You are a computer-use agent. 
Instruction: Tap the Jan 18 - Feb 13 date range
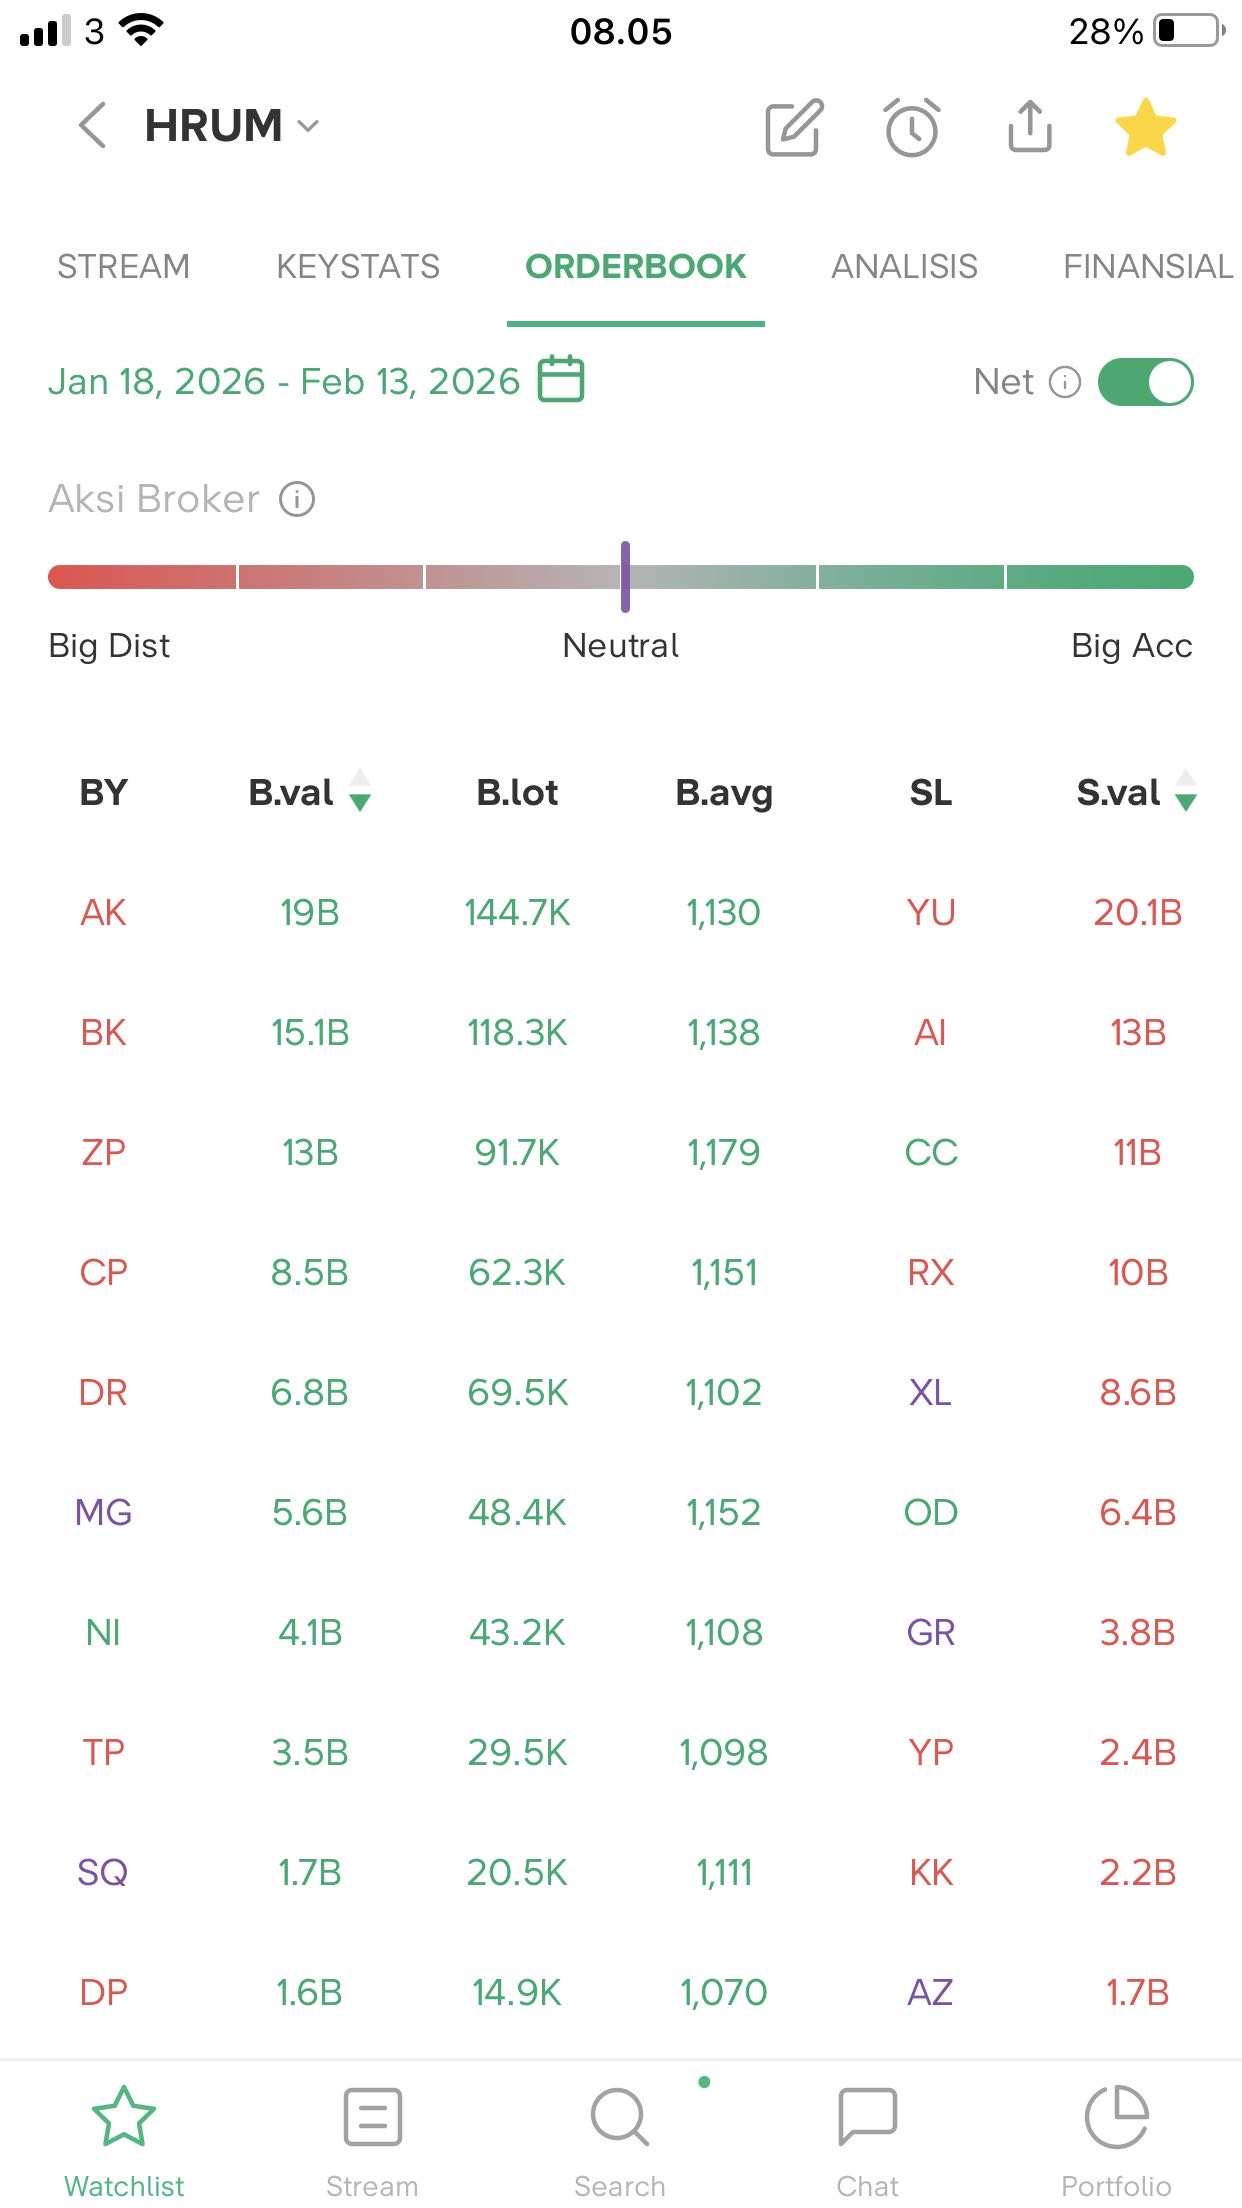[284, 381]
